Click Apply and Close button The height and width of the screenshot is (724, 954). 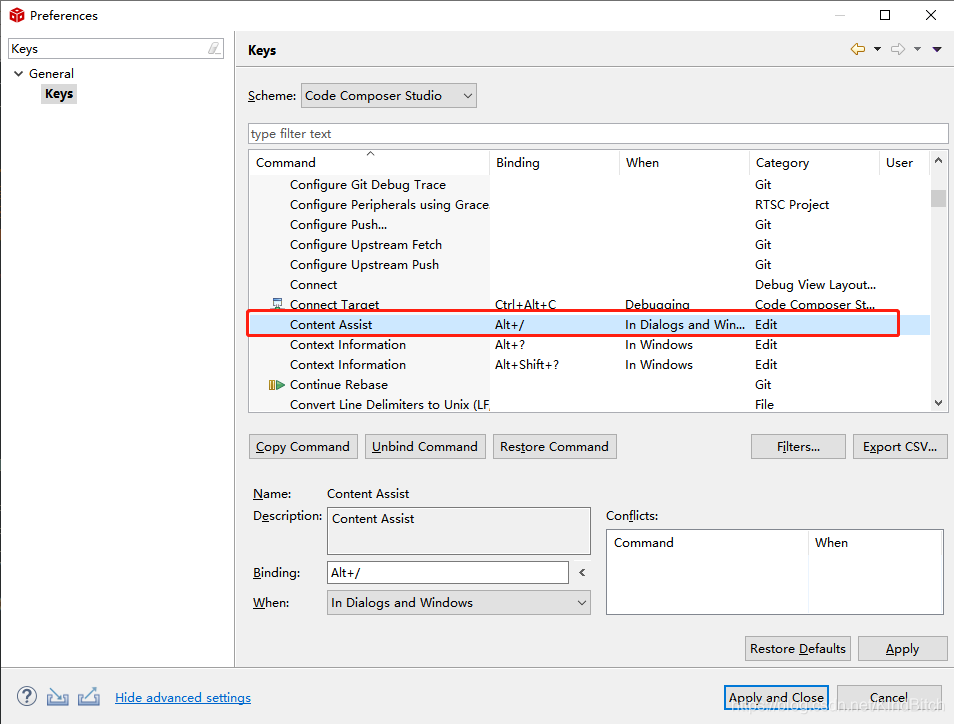(776, 697)
